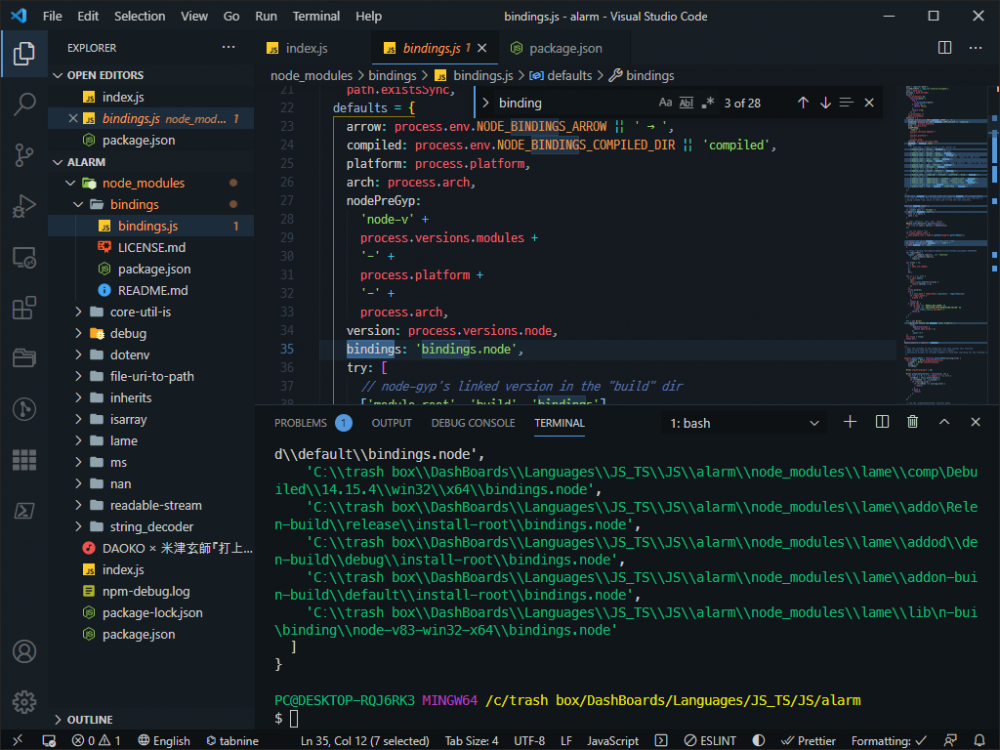Open the Selection menu
This screenshot has width=1000, height=750.
point(140,16)
